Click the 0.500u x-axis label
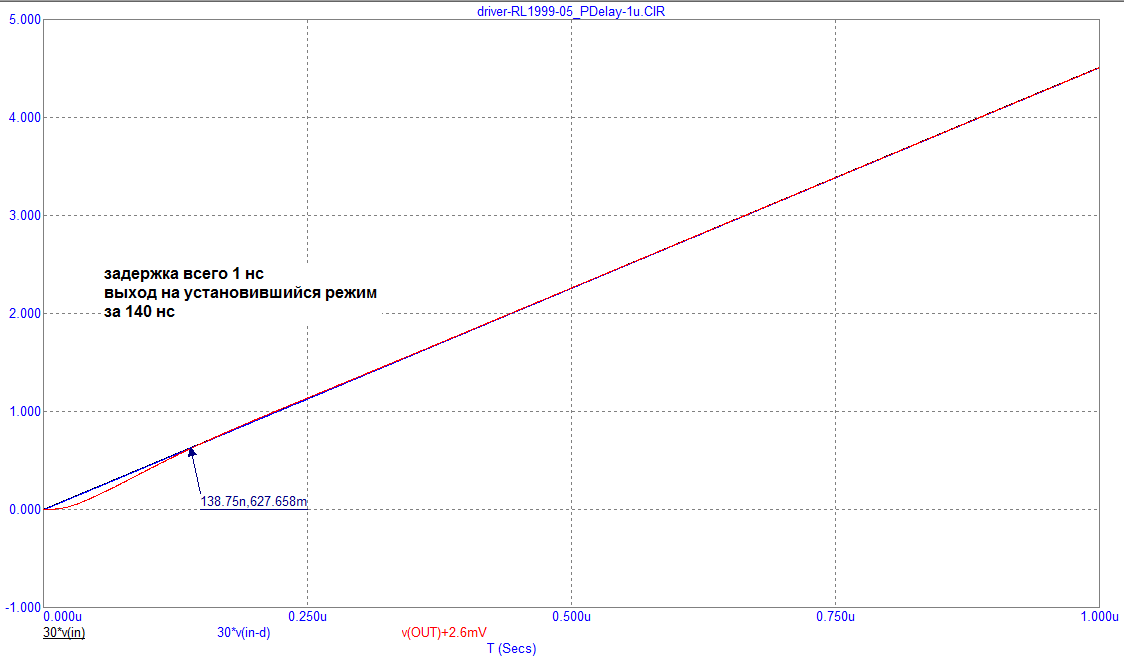Image resolution: width=1124 pixels, height=659 pixels. [x=571, y=617]
